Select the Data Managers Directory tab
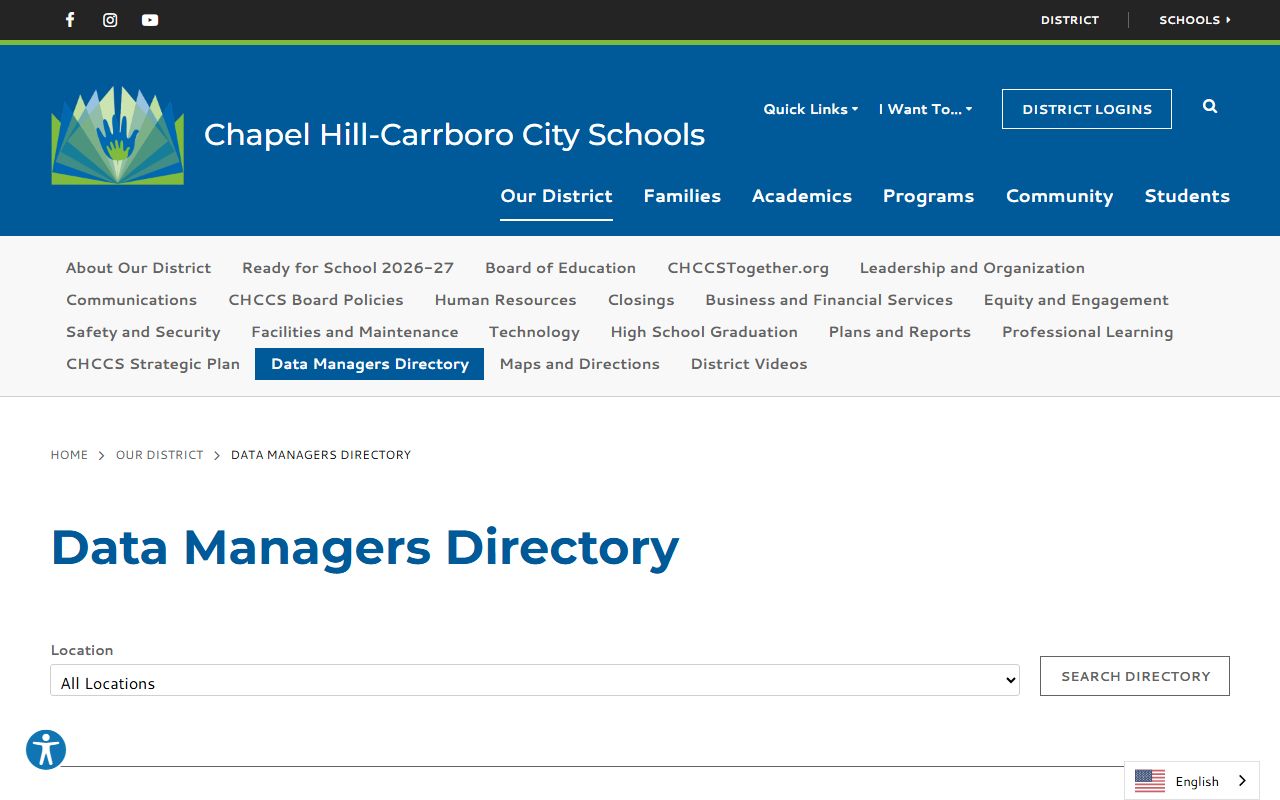 [x=369, y=364]
